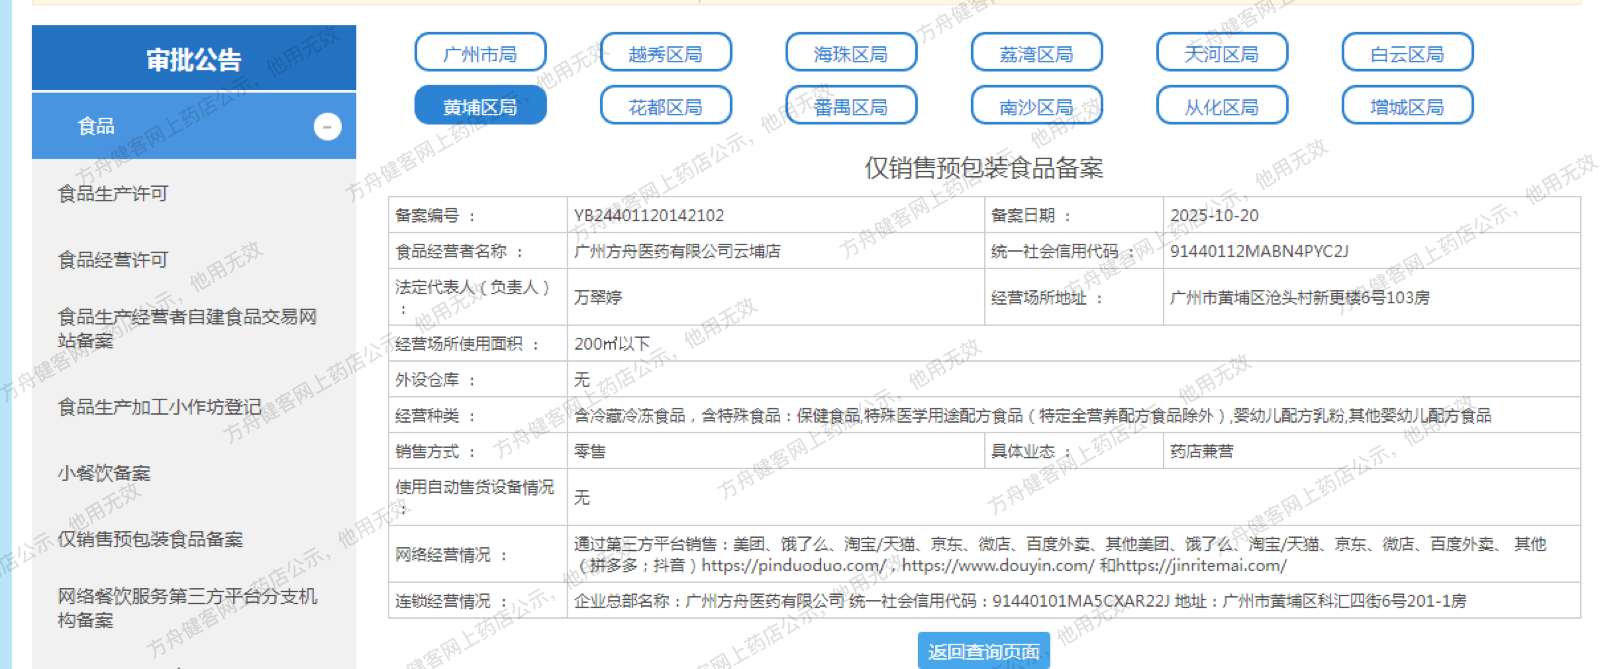1600x669 pixels.
Task: Switch to 越秀区局 bureau
Action: point(665,53)
